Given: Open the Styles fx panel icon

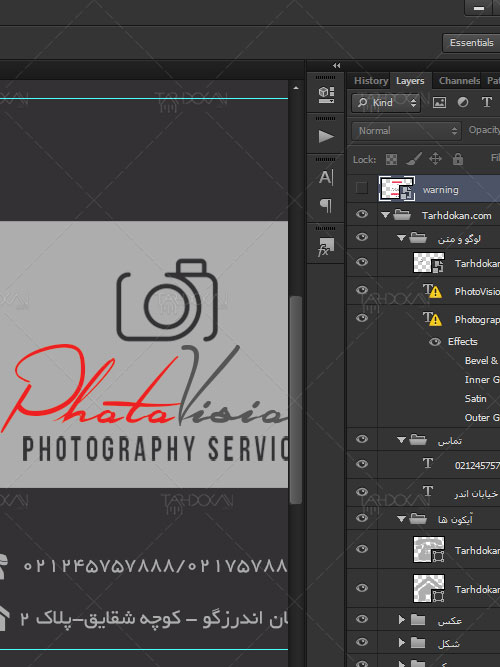Looking at the screenshot, I should click(x=326, y=247).
